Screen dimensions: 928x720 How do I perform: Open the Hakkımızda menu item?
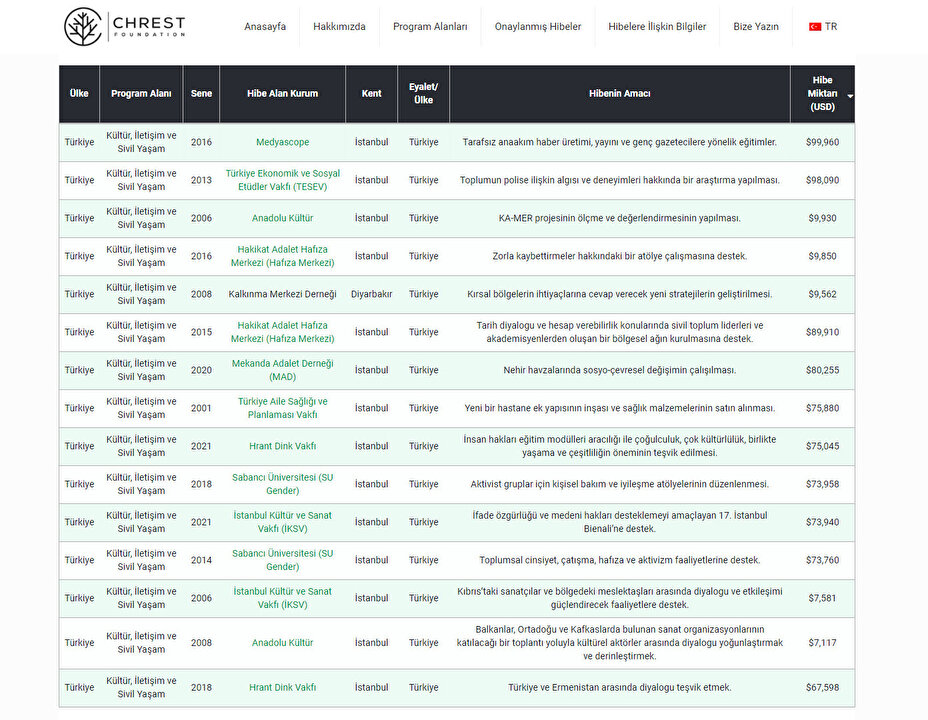(339, 27)
